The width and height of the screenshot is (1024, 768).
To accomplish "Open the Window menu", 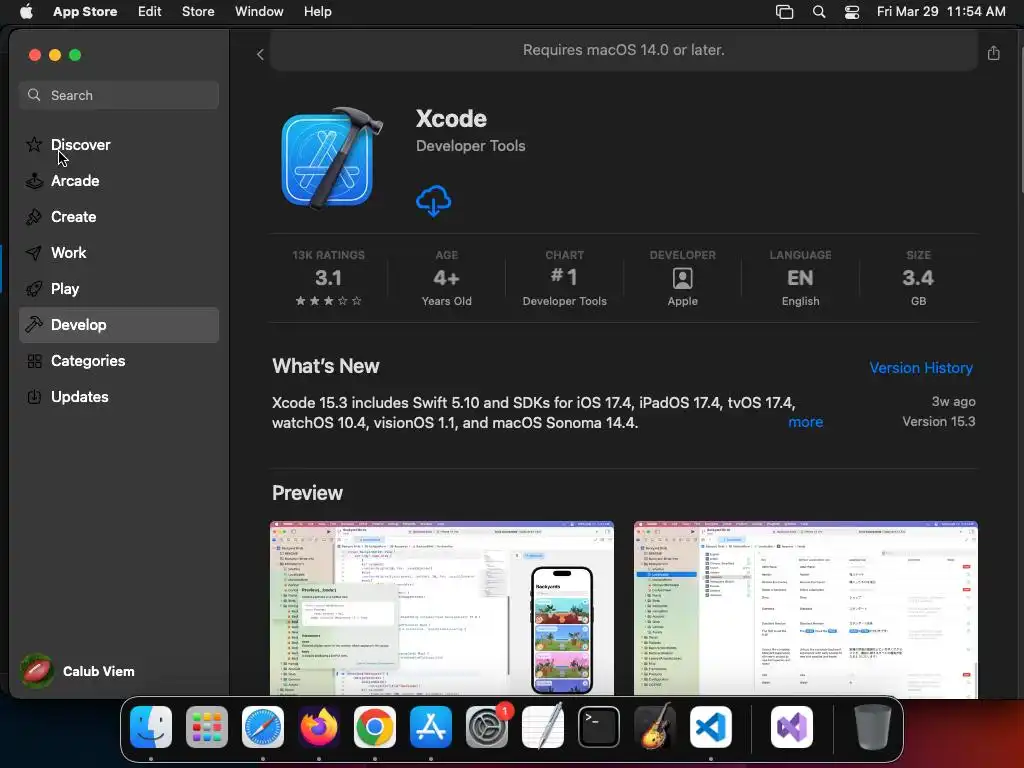I will [x=259, y=12].
